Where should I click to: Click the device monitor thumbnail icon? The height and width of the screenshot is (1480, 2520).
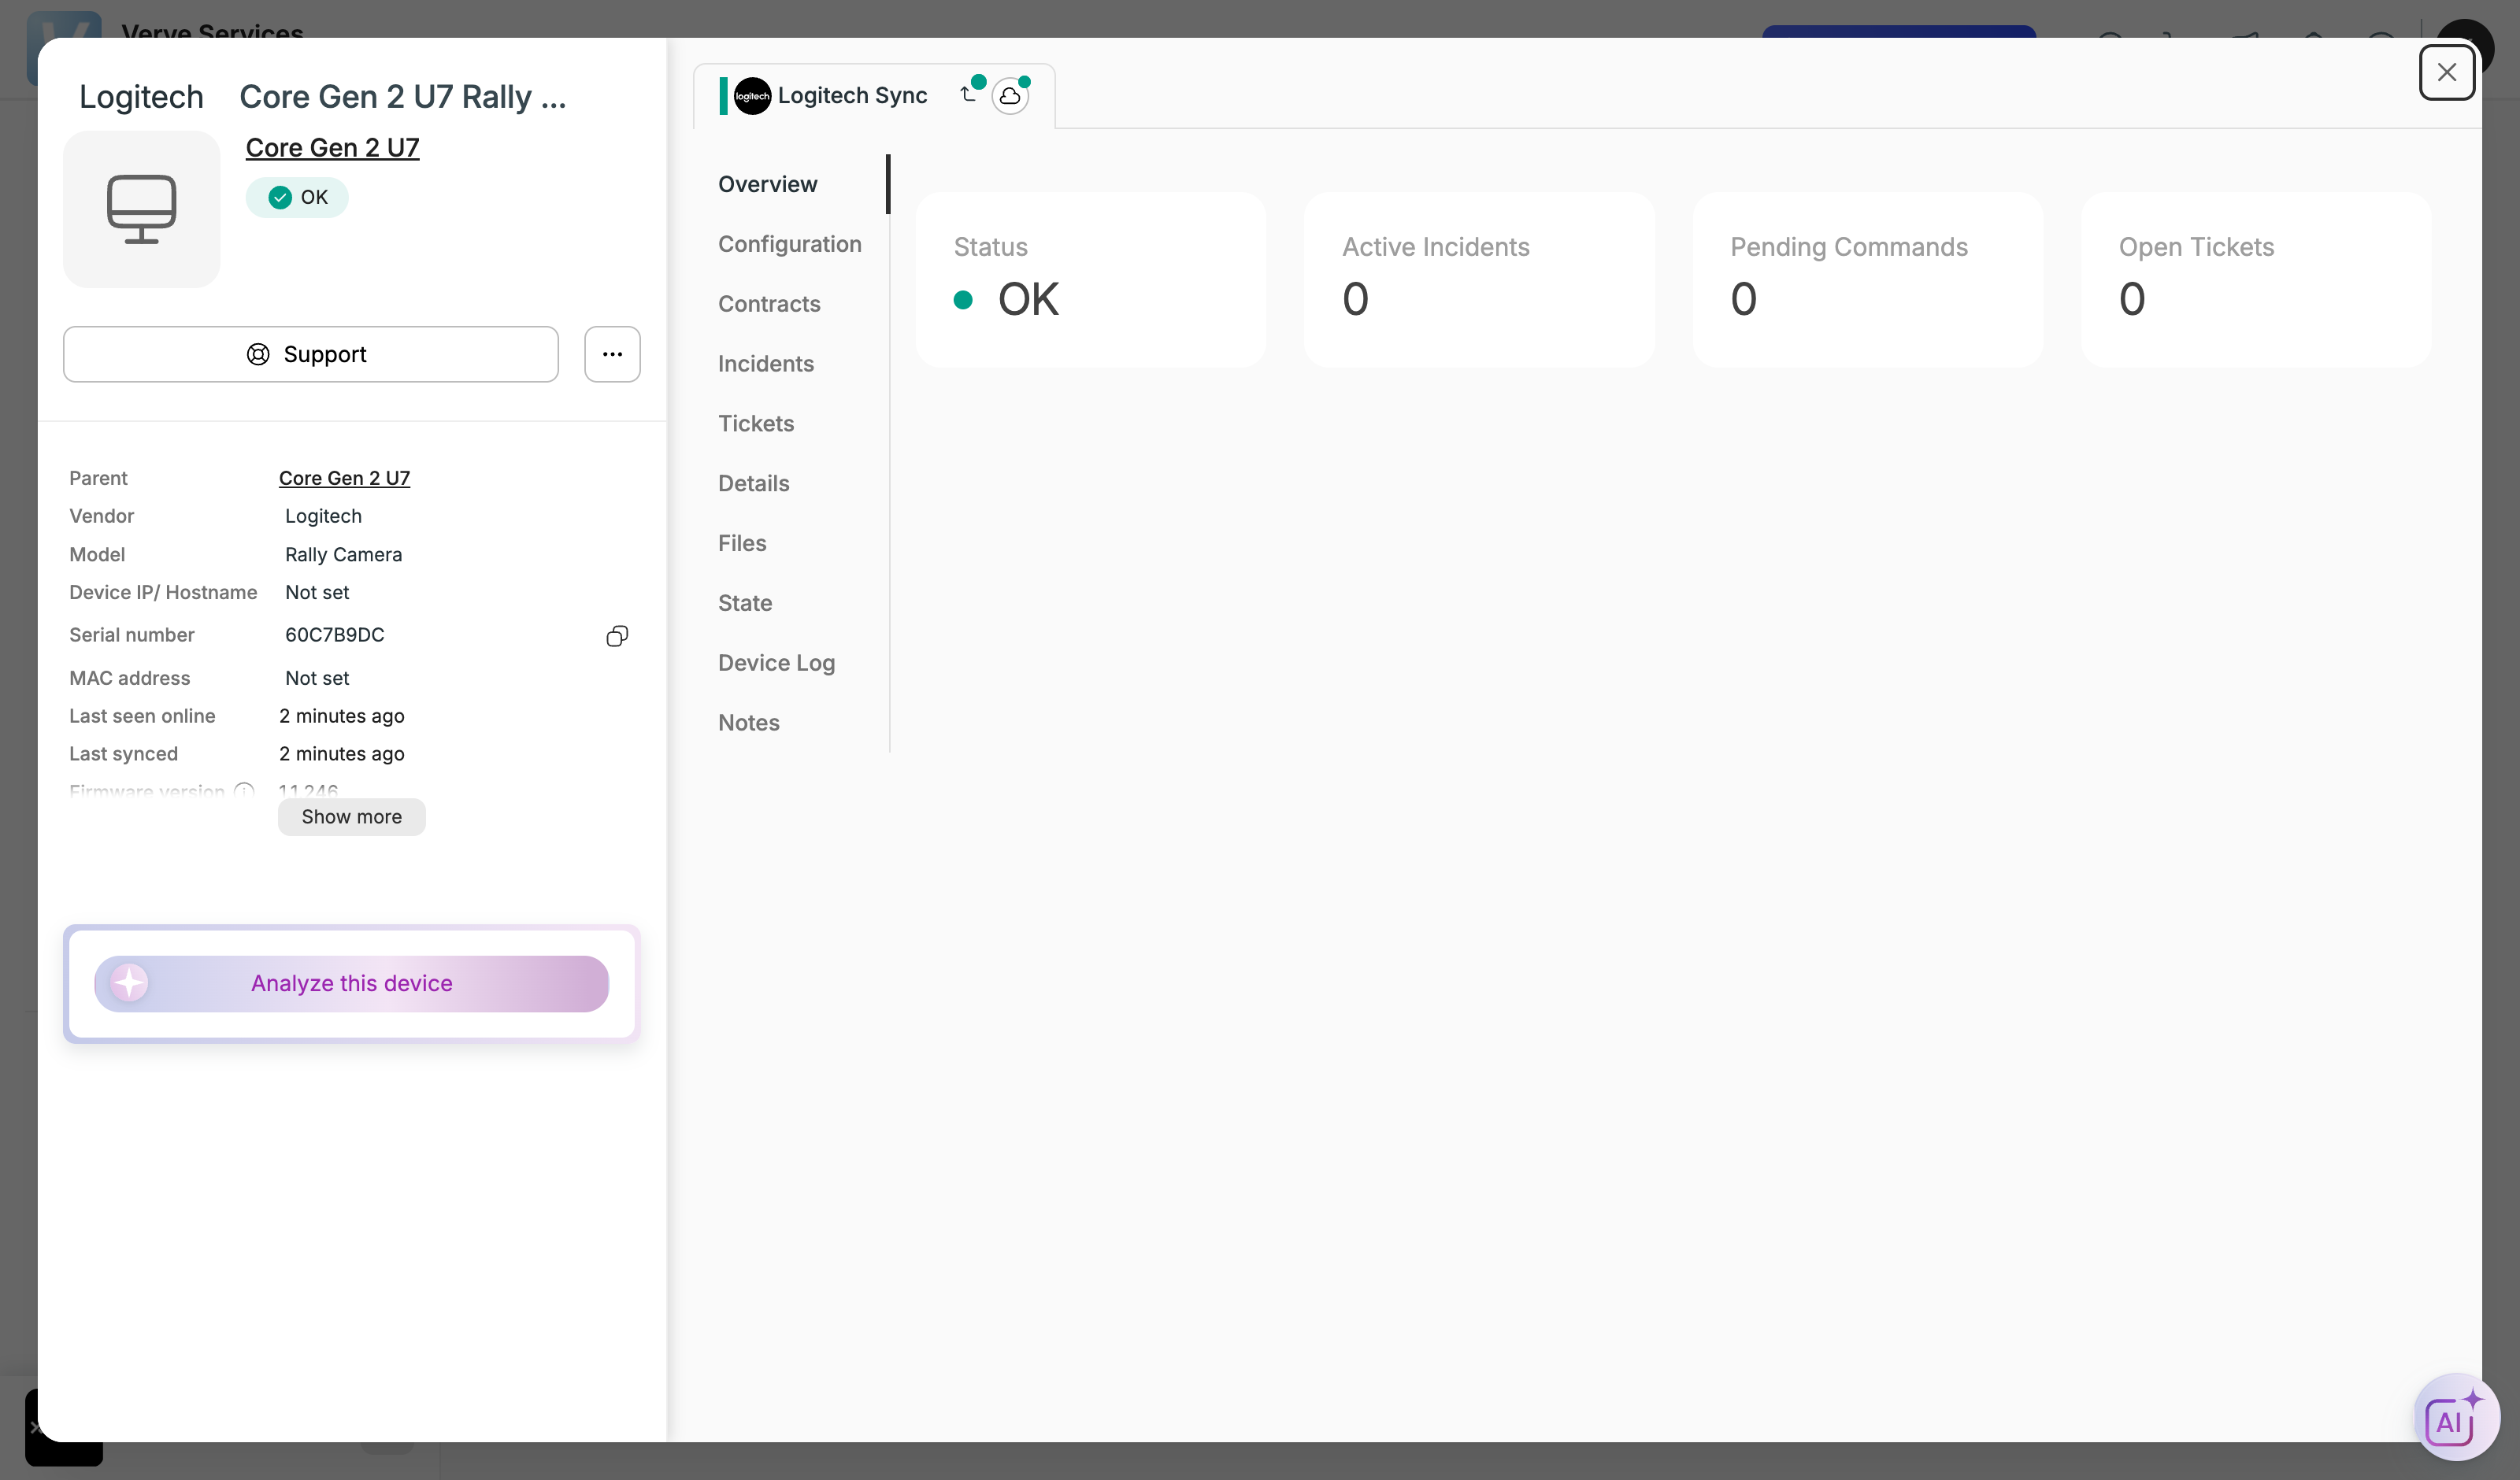(x=141, y=209)
